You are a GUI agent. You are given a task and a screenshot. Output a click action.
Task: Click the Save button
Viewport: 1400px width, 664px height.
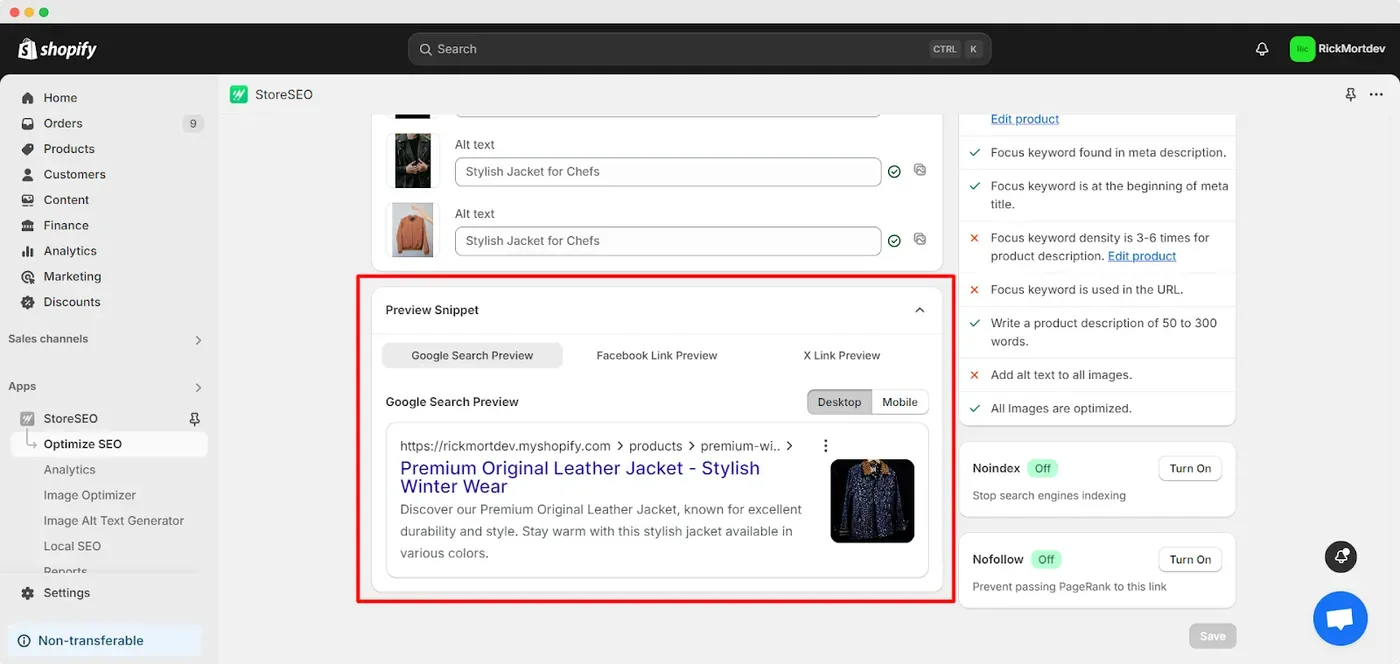click(1213, 636)
